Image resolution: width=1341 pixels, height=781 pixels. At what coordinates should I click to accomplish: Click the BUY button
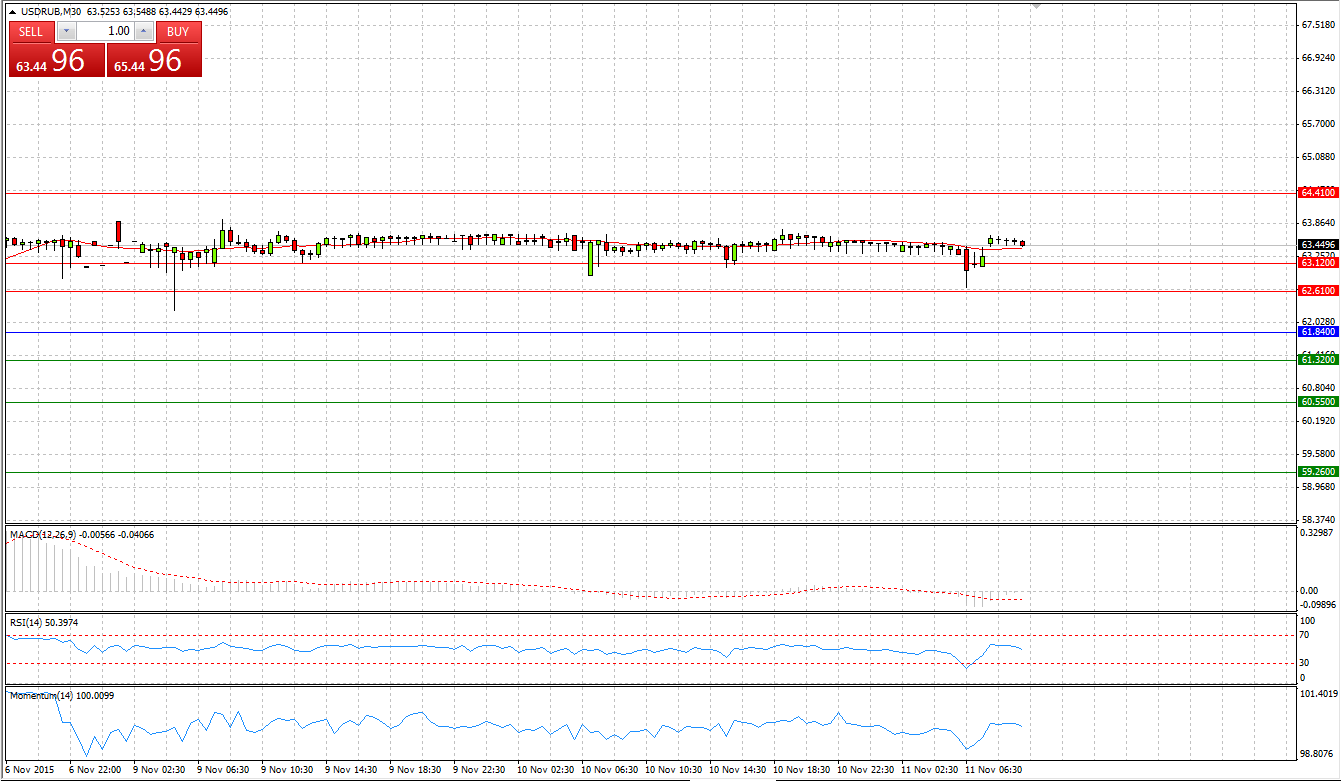178,31
